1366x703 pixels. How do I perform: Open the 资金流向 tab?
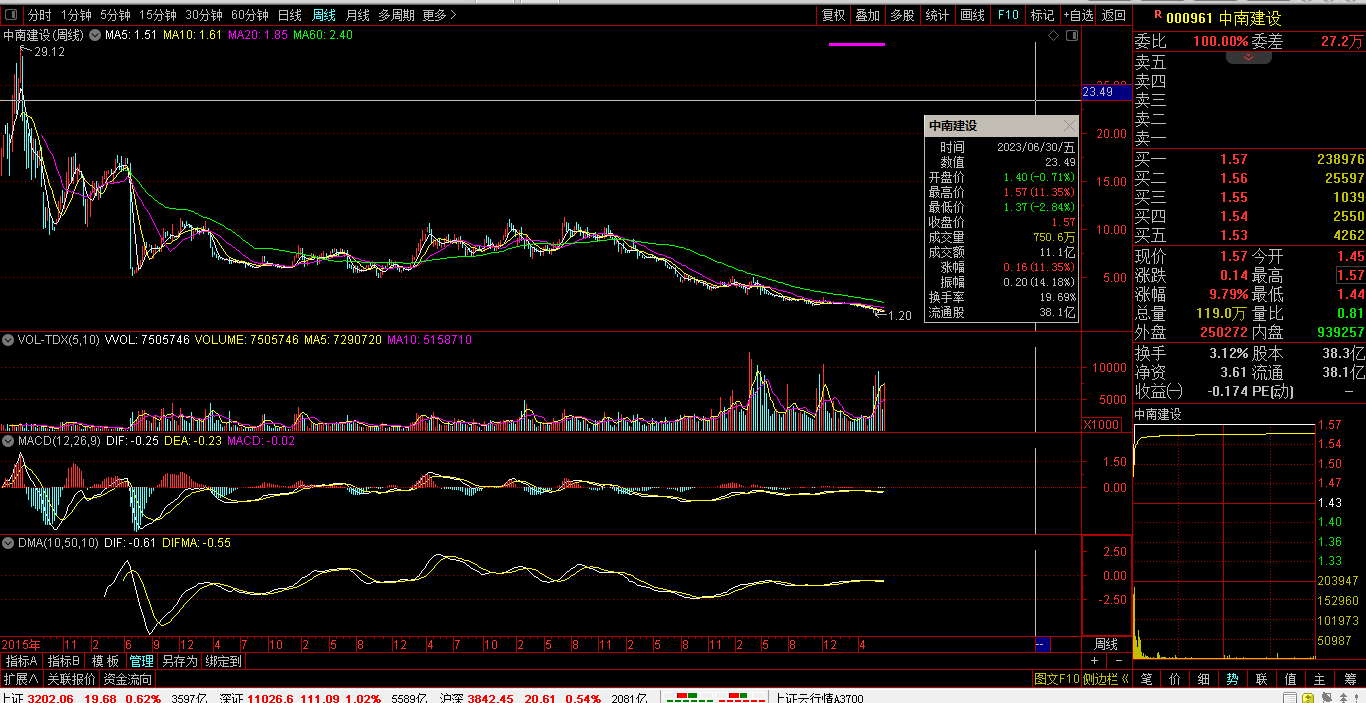(x=128, y=679)
